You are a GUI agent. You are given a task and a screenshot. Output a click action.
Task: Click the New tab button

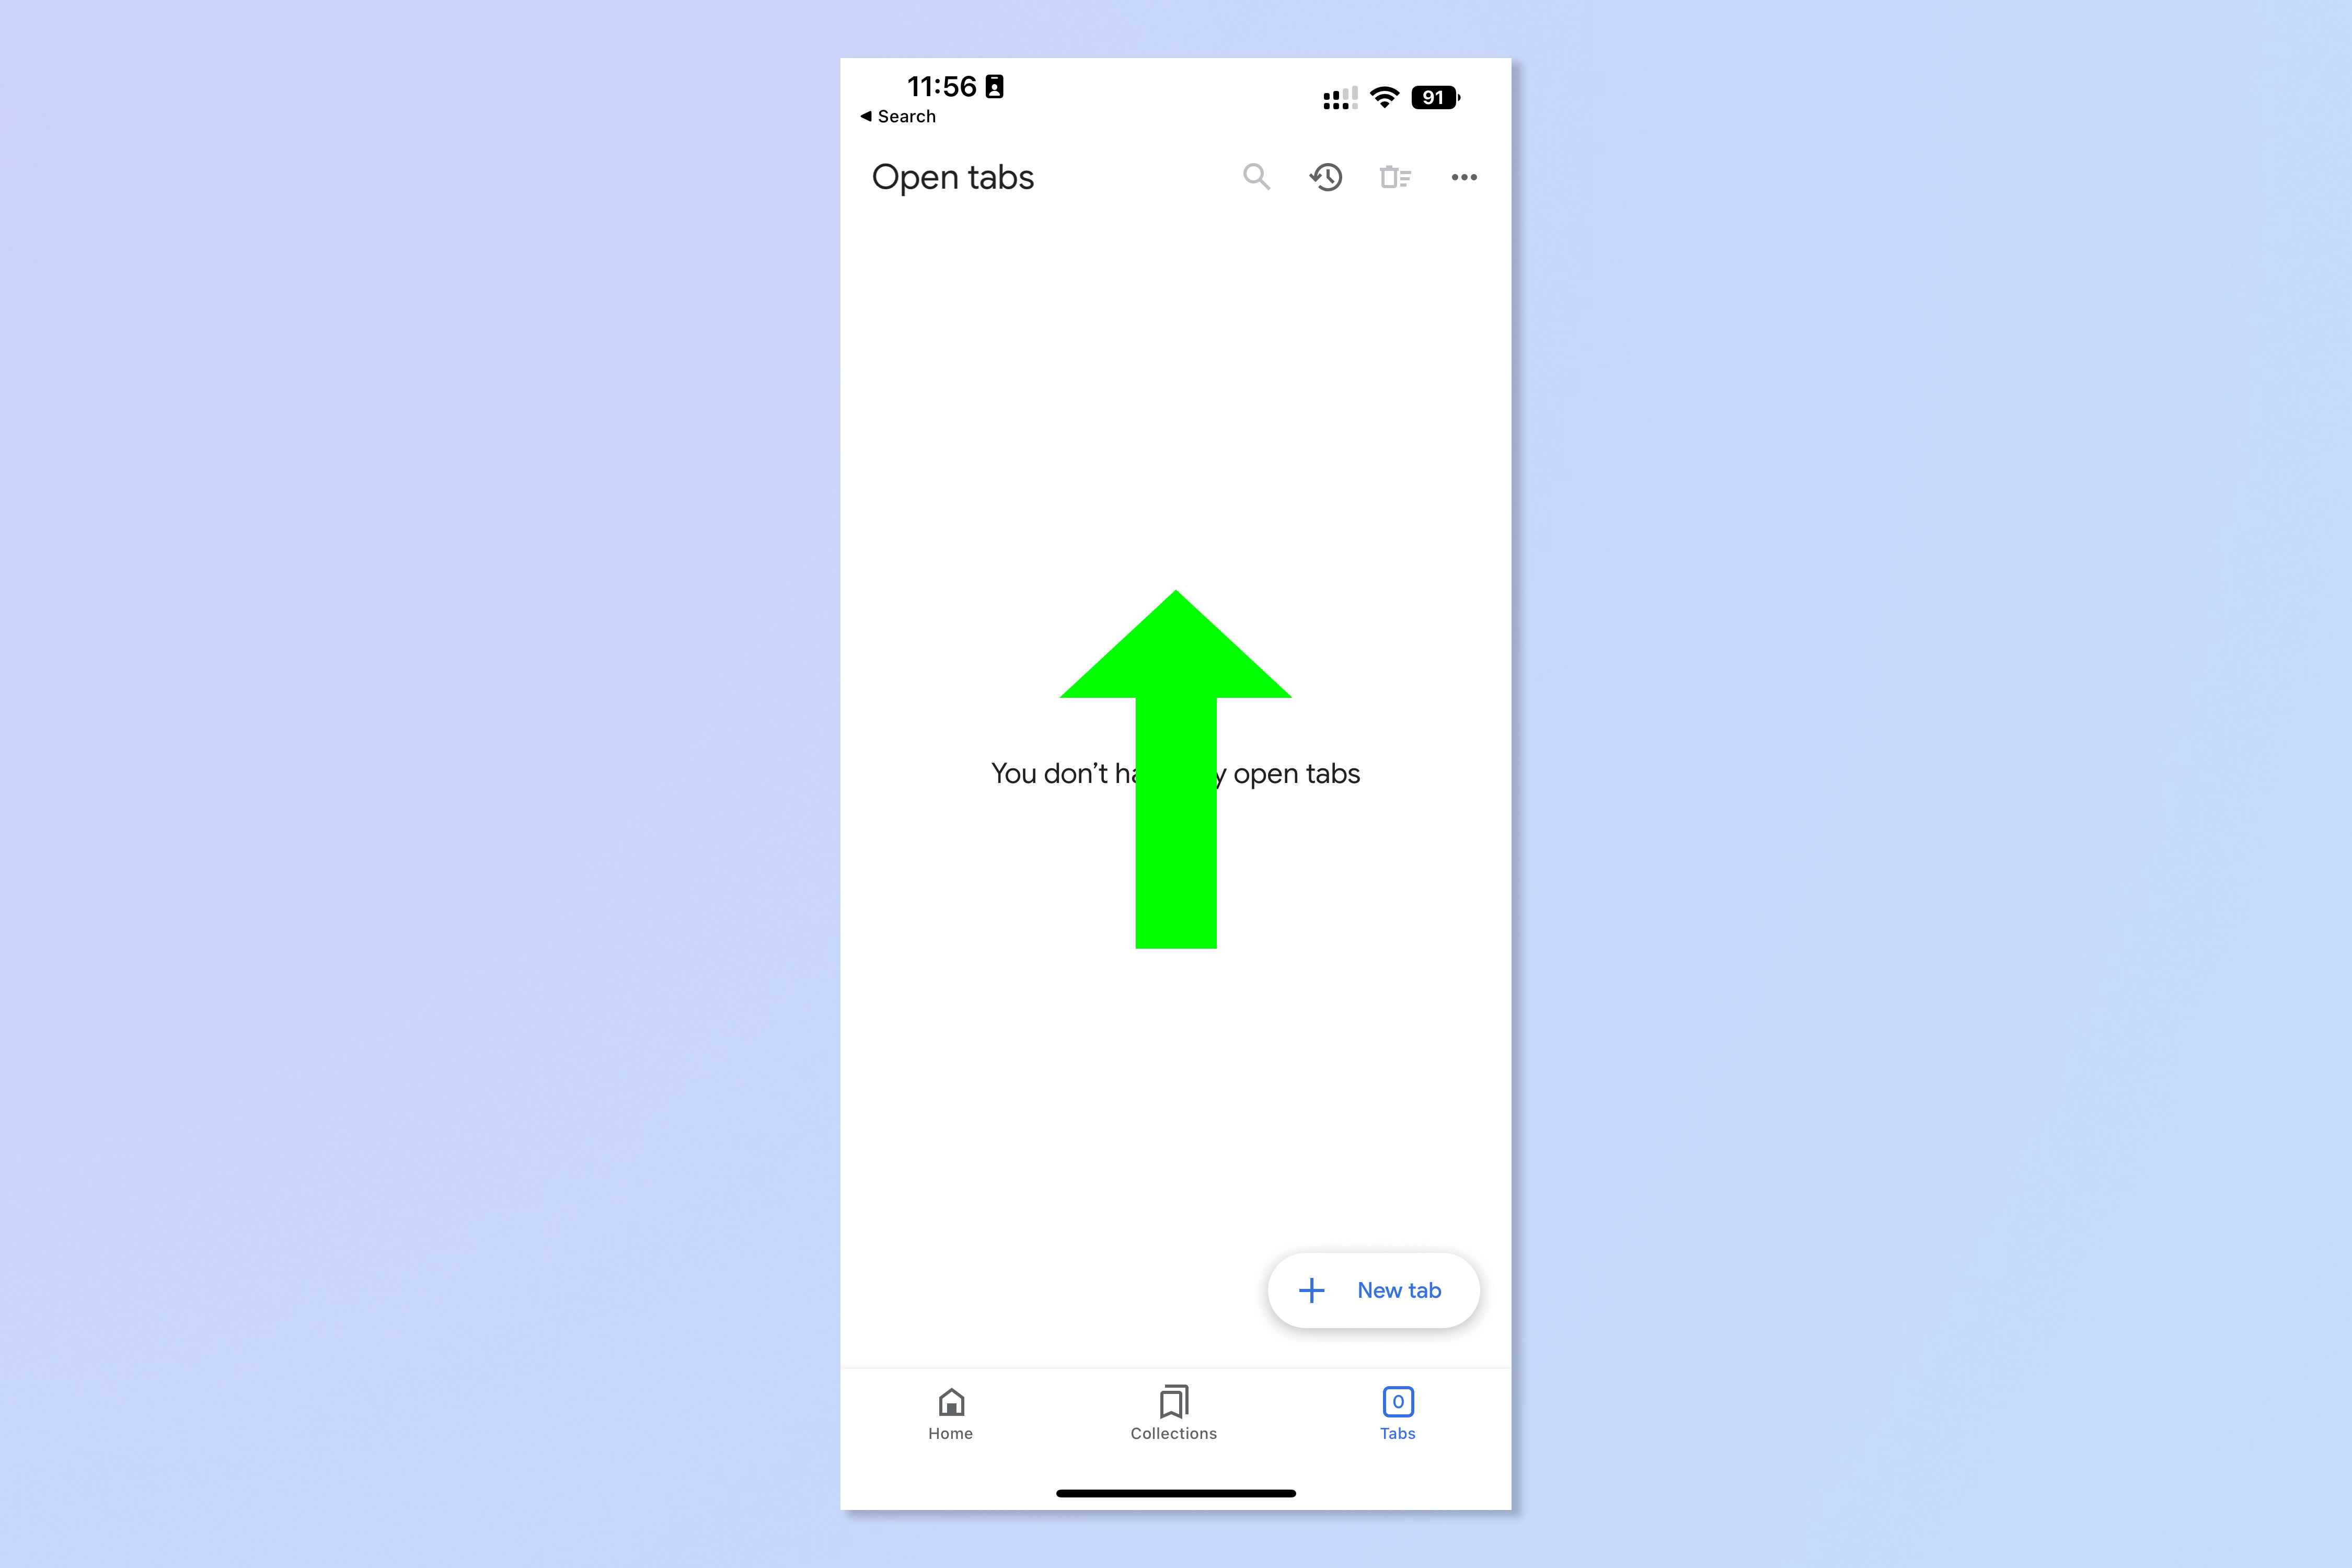[x=1372, y=1290]
